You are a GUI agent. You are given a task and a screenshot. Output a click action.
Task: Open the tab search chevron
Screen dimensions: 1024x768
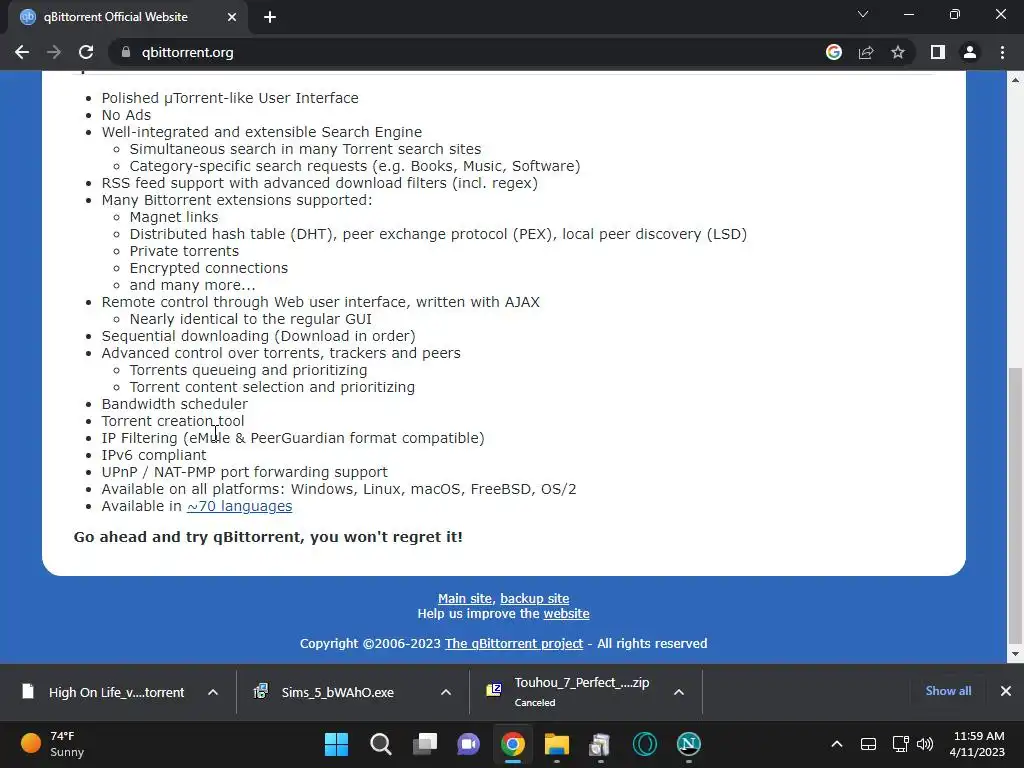(863, 14)
